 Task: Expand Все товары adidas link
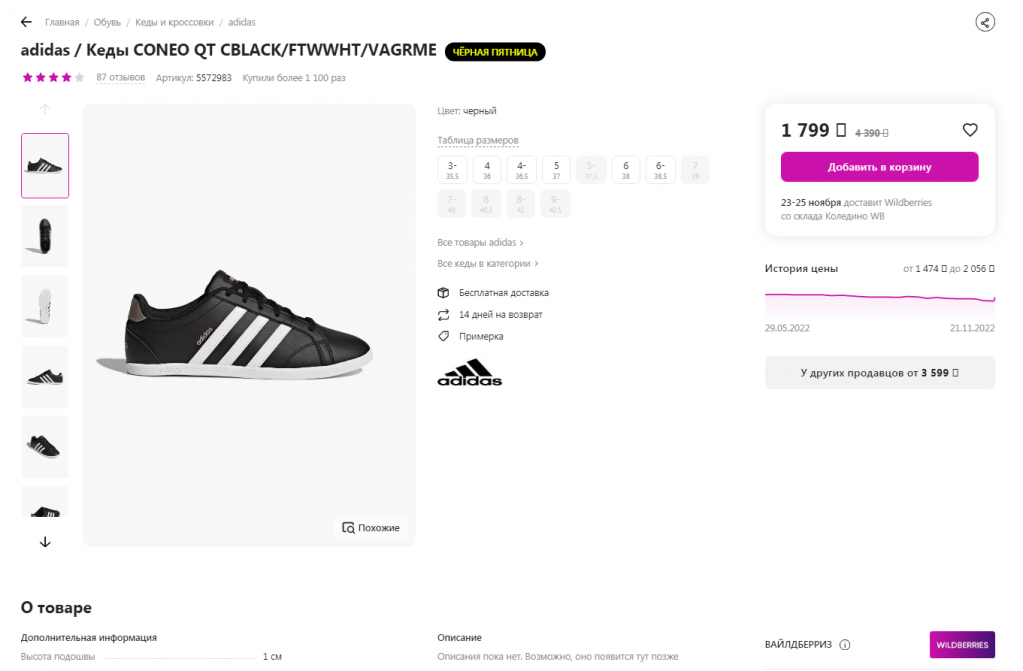point(480,243)
